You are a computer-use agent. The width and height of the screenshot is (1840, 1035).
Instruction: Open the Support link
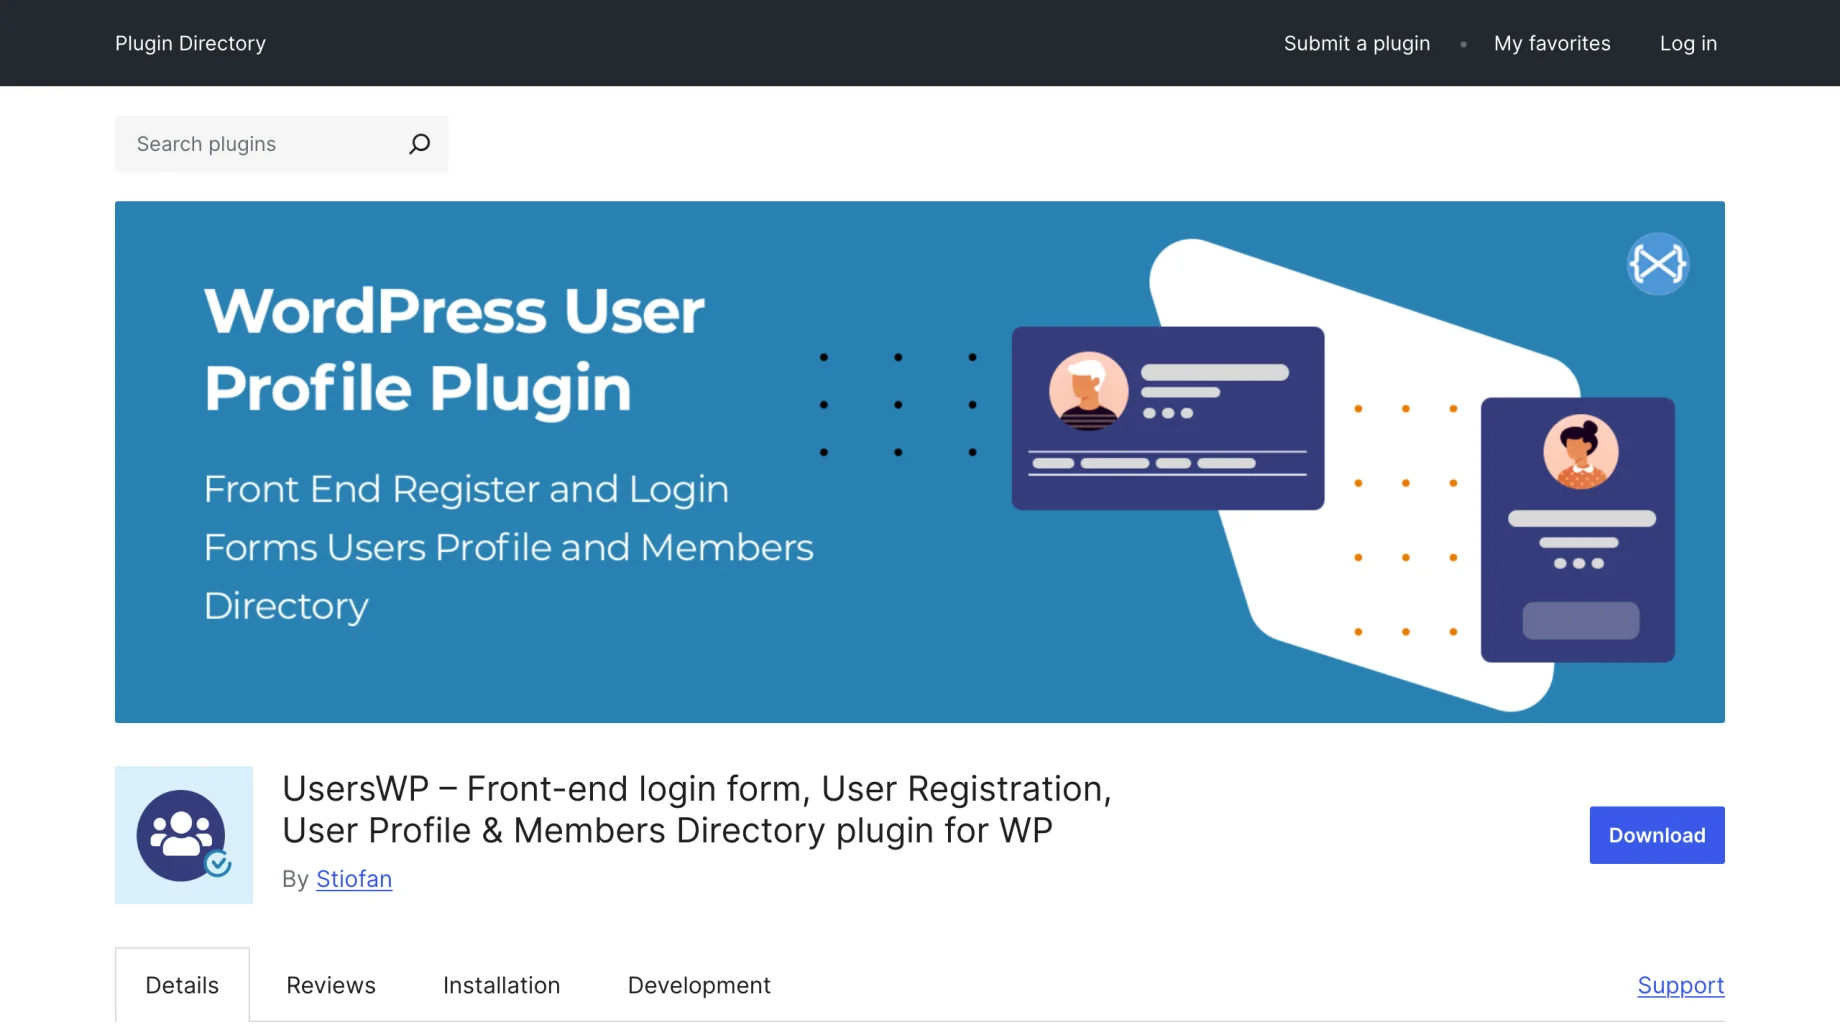point(1681,985)
